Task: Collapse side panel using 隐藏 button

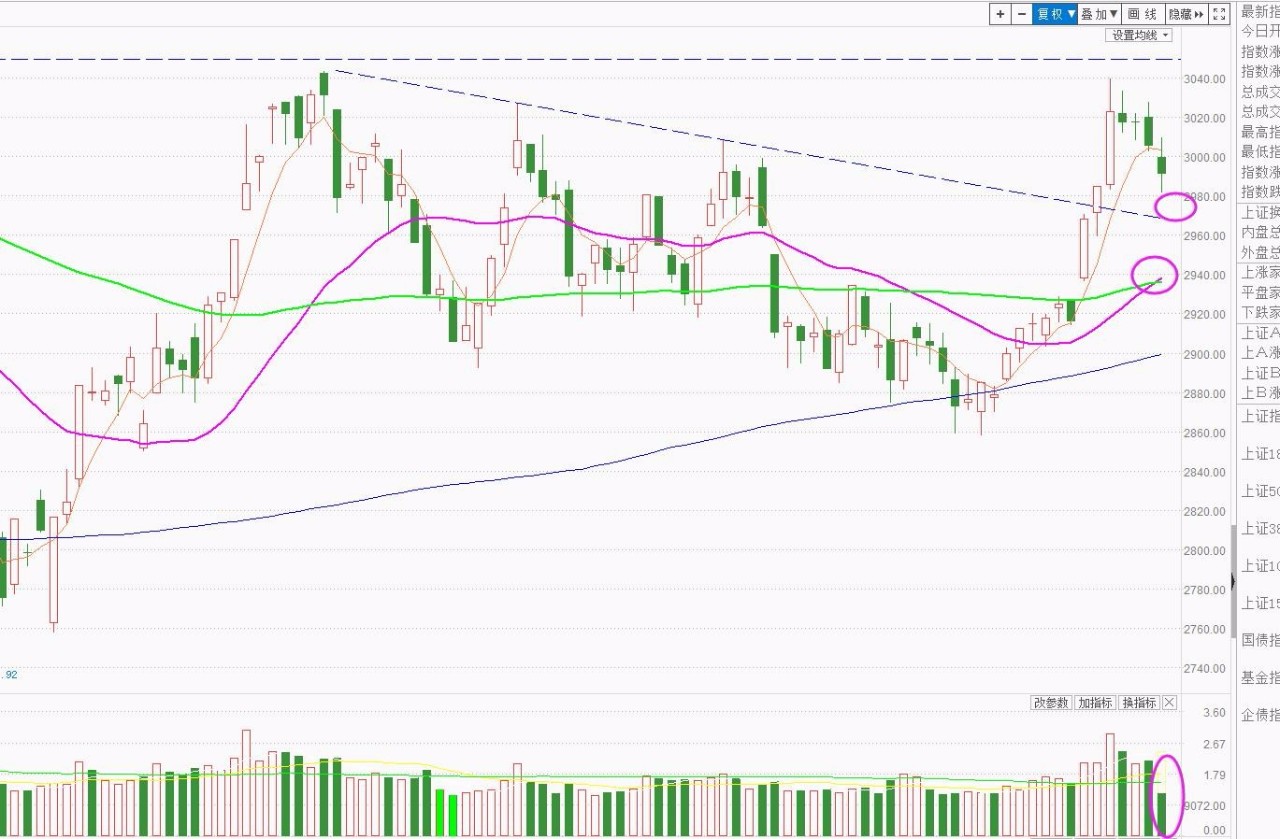Action: click(x=1186, y=14)
